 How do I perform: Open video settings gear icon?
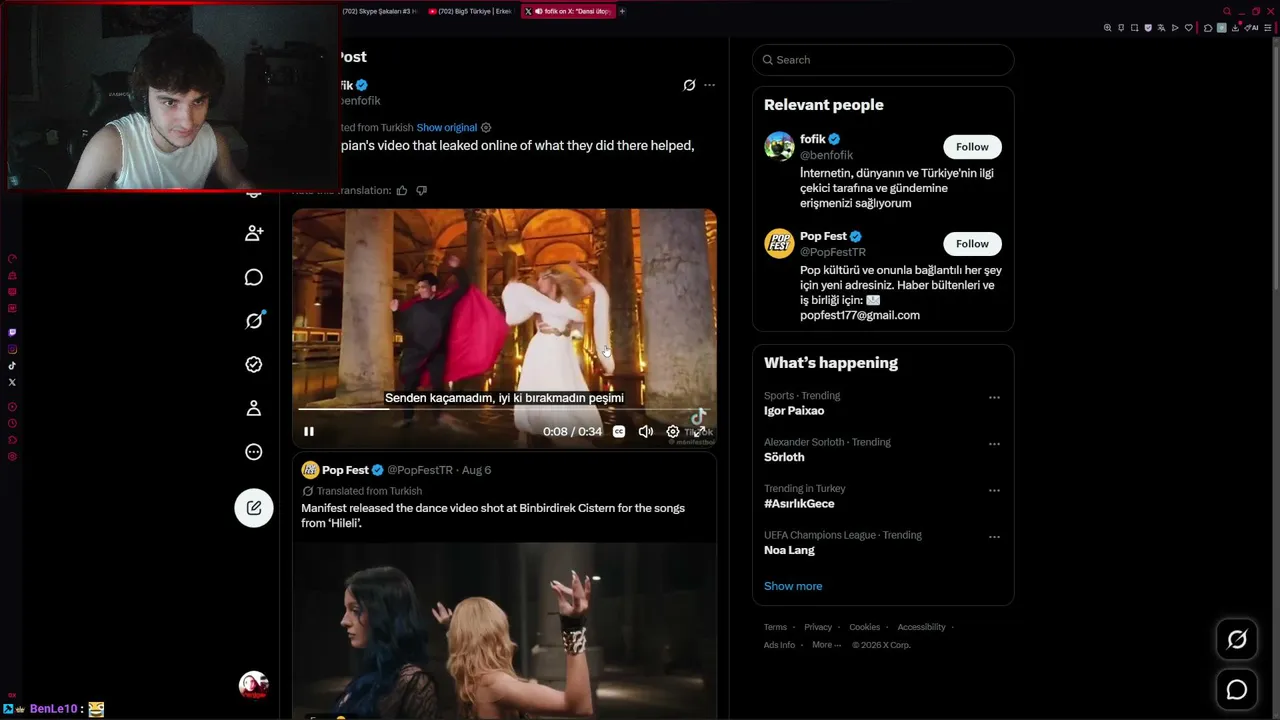(x=673, y=432)
